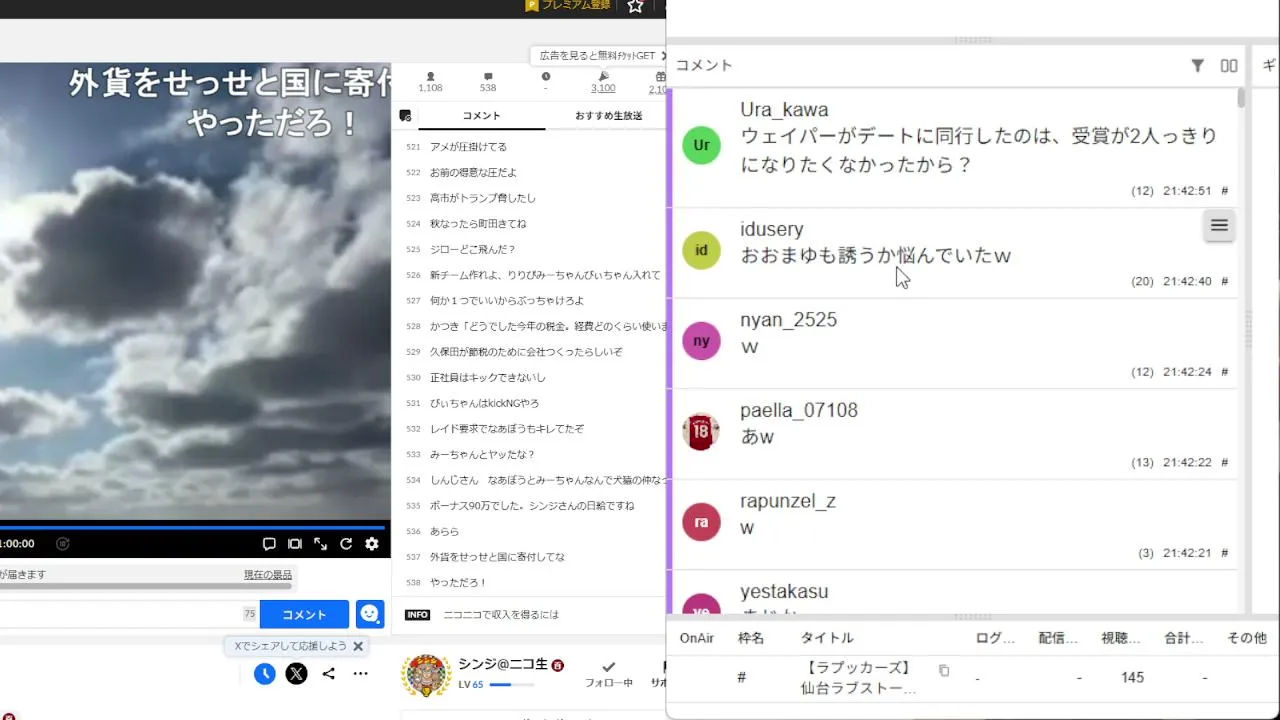Open the 現在の景品 link
Screen dimensions: 1280x720
point(268,575)
